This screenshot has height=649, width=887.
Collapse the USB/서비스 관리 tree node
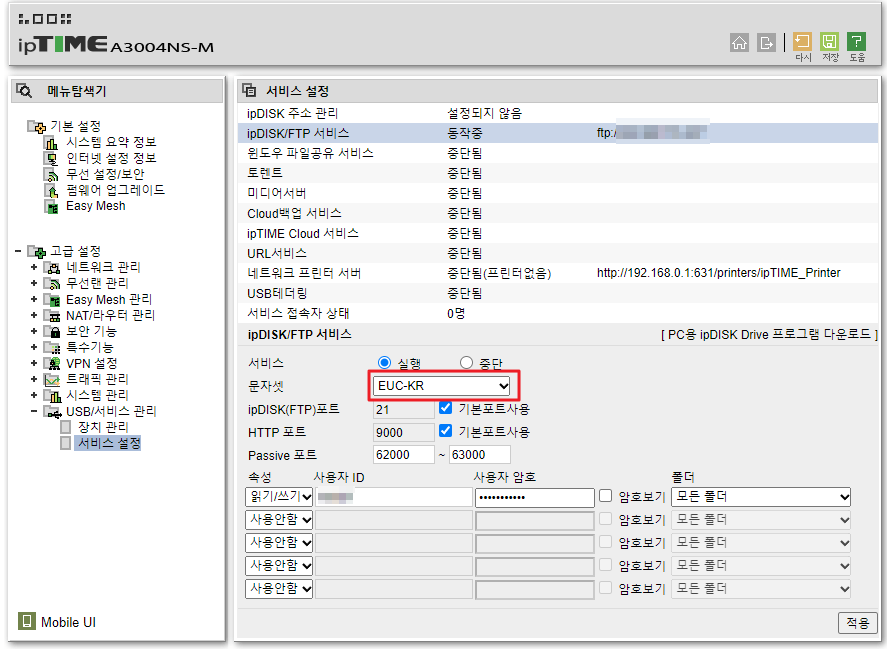(x=34, y=411)
